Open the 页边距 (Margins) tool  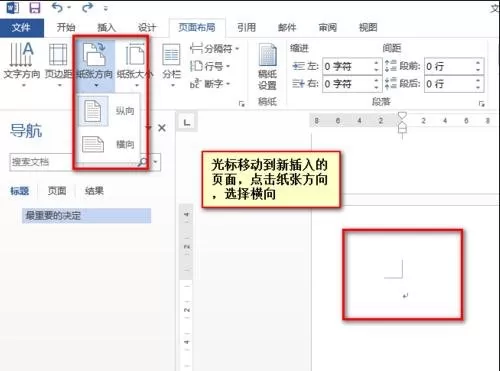(x=59, y=64)
